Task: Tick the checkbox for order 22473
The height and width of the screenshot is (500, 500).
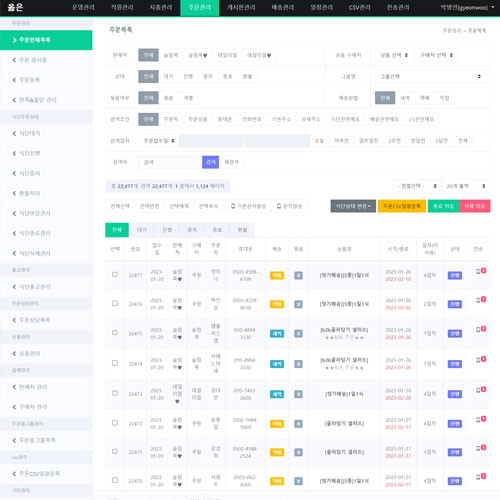Action: click(x=115, y=393)
